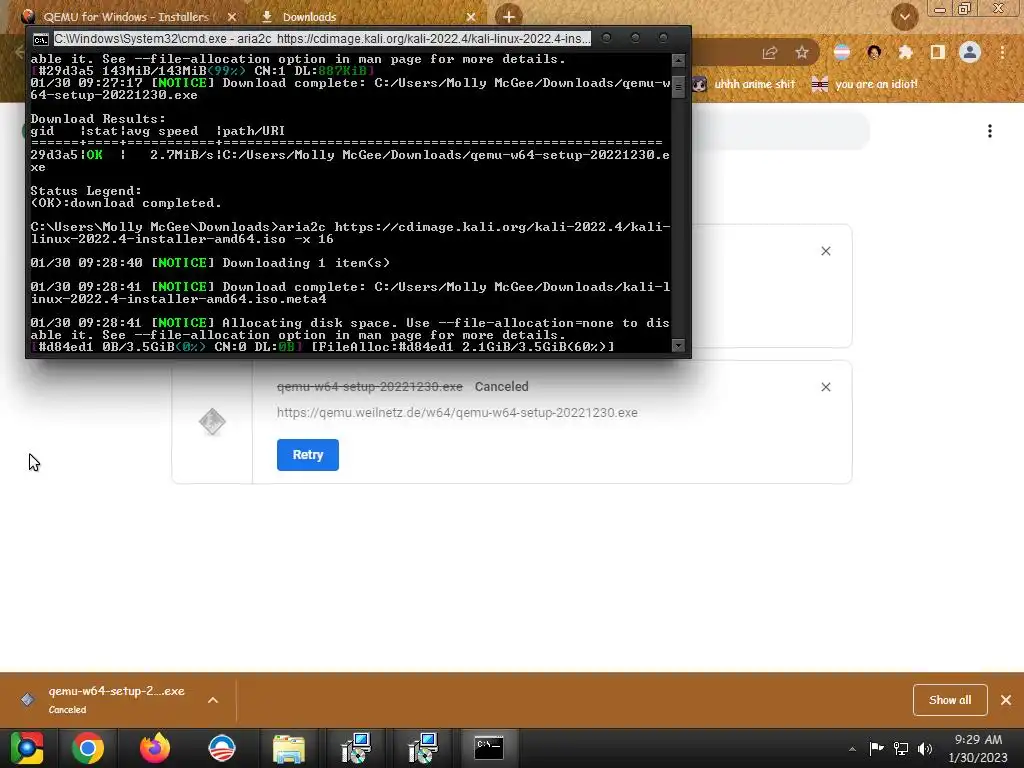Open File Explorer from the taskbar
This screenshot has height=768, width=1024.
(289, 748)
